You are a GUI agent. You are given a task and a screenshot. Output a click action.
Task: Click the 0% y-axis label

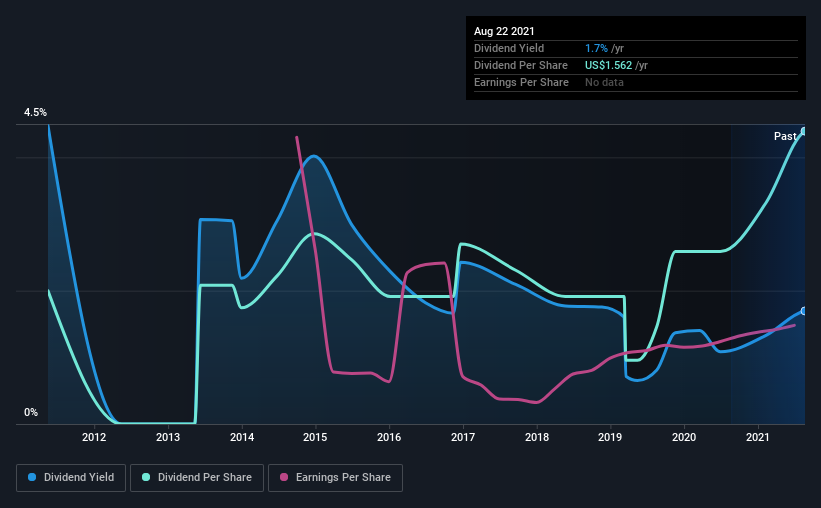[x=31, y=413]
